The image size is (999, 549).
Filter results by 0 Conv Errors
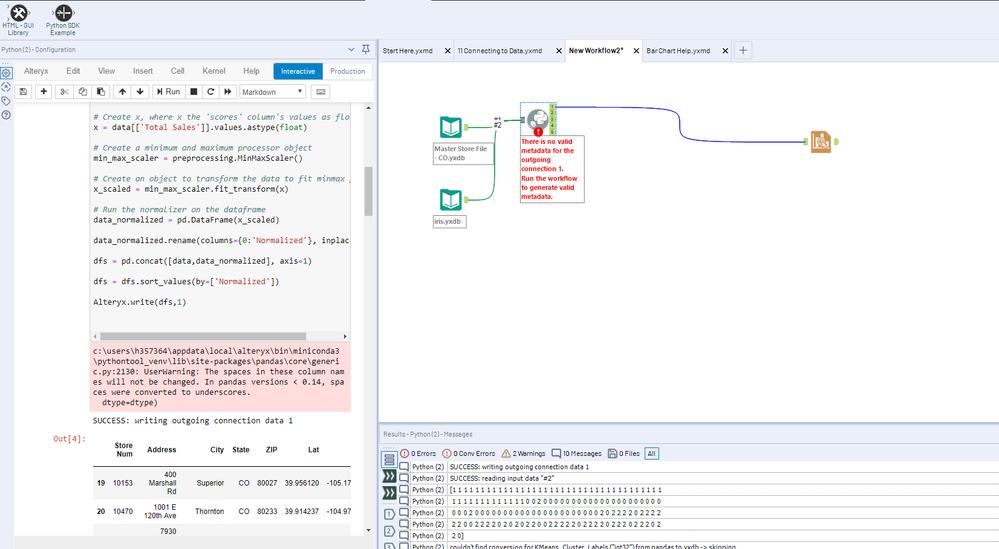coord(469,453)
